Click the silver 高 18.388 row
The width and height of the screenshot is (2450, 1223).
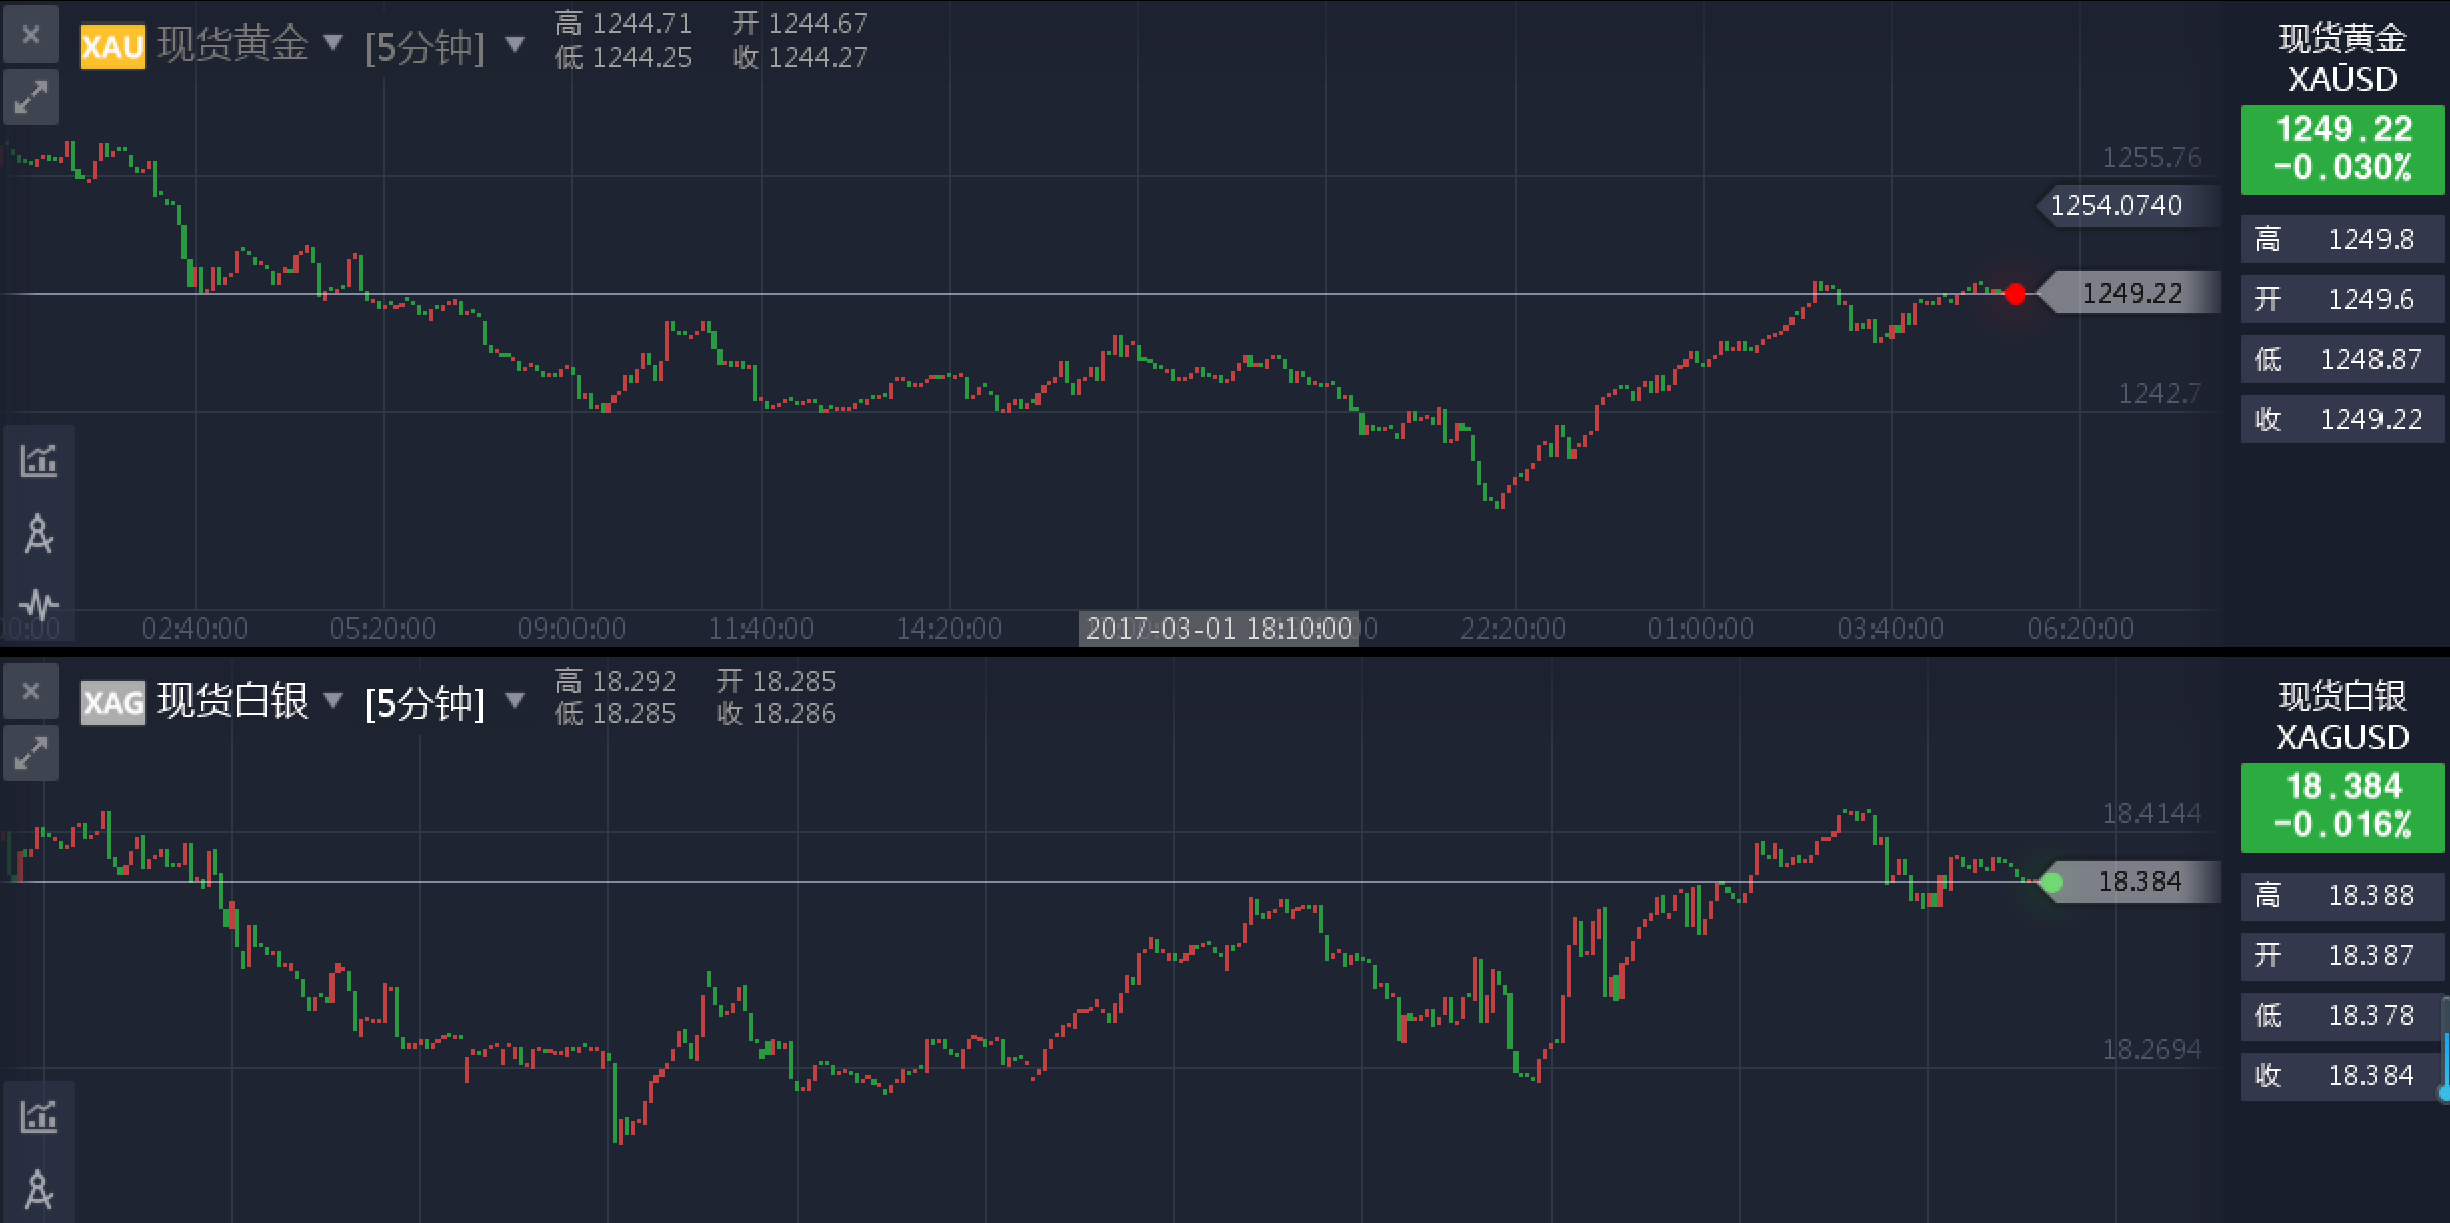(x=2342, y=895)
